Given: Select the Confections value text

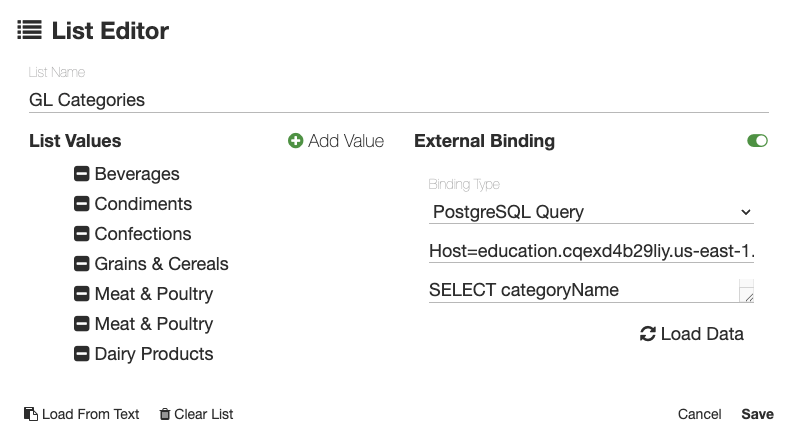Looking at the screenshot, I should pyautogui.click(x=143, y=234).
